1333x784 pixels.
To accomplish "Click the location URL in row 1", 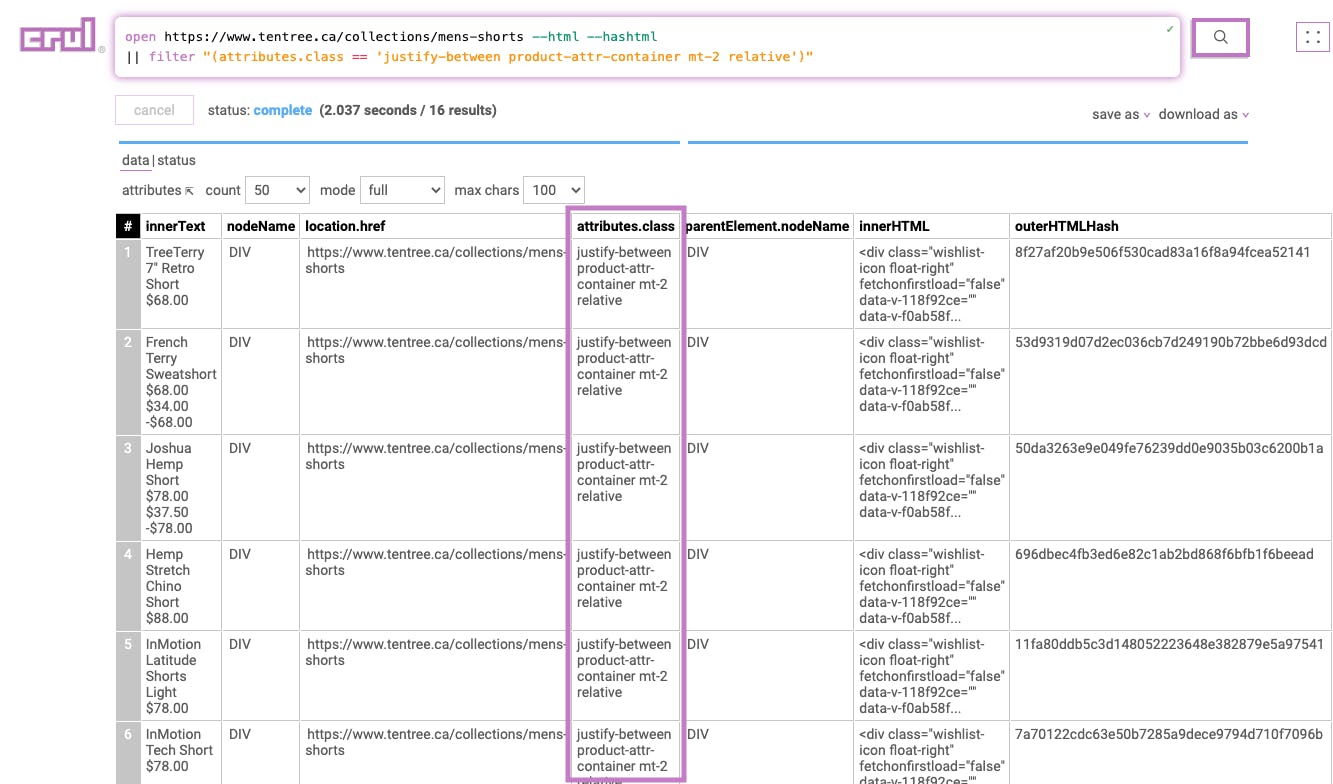I will point(435,260).
